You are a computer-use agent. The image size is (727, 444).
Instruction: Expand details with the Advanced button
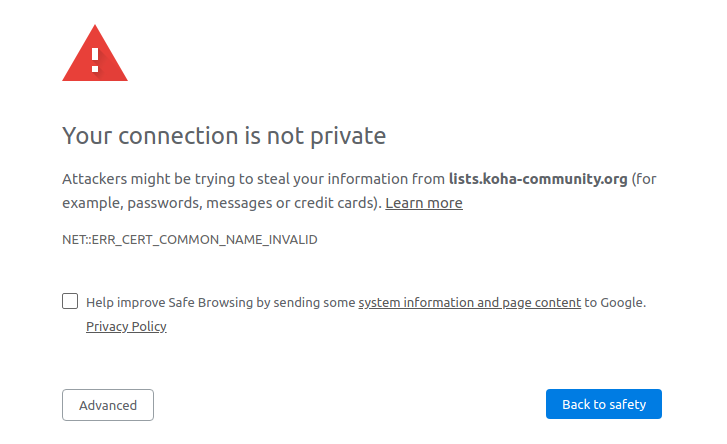point(108,405)
